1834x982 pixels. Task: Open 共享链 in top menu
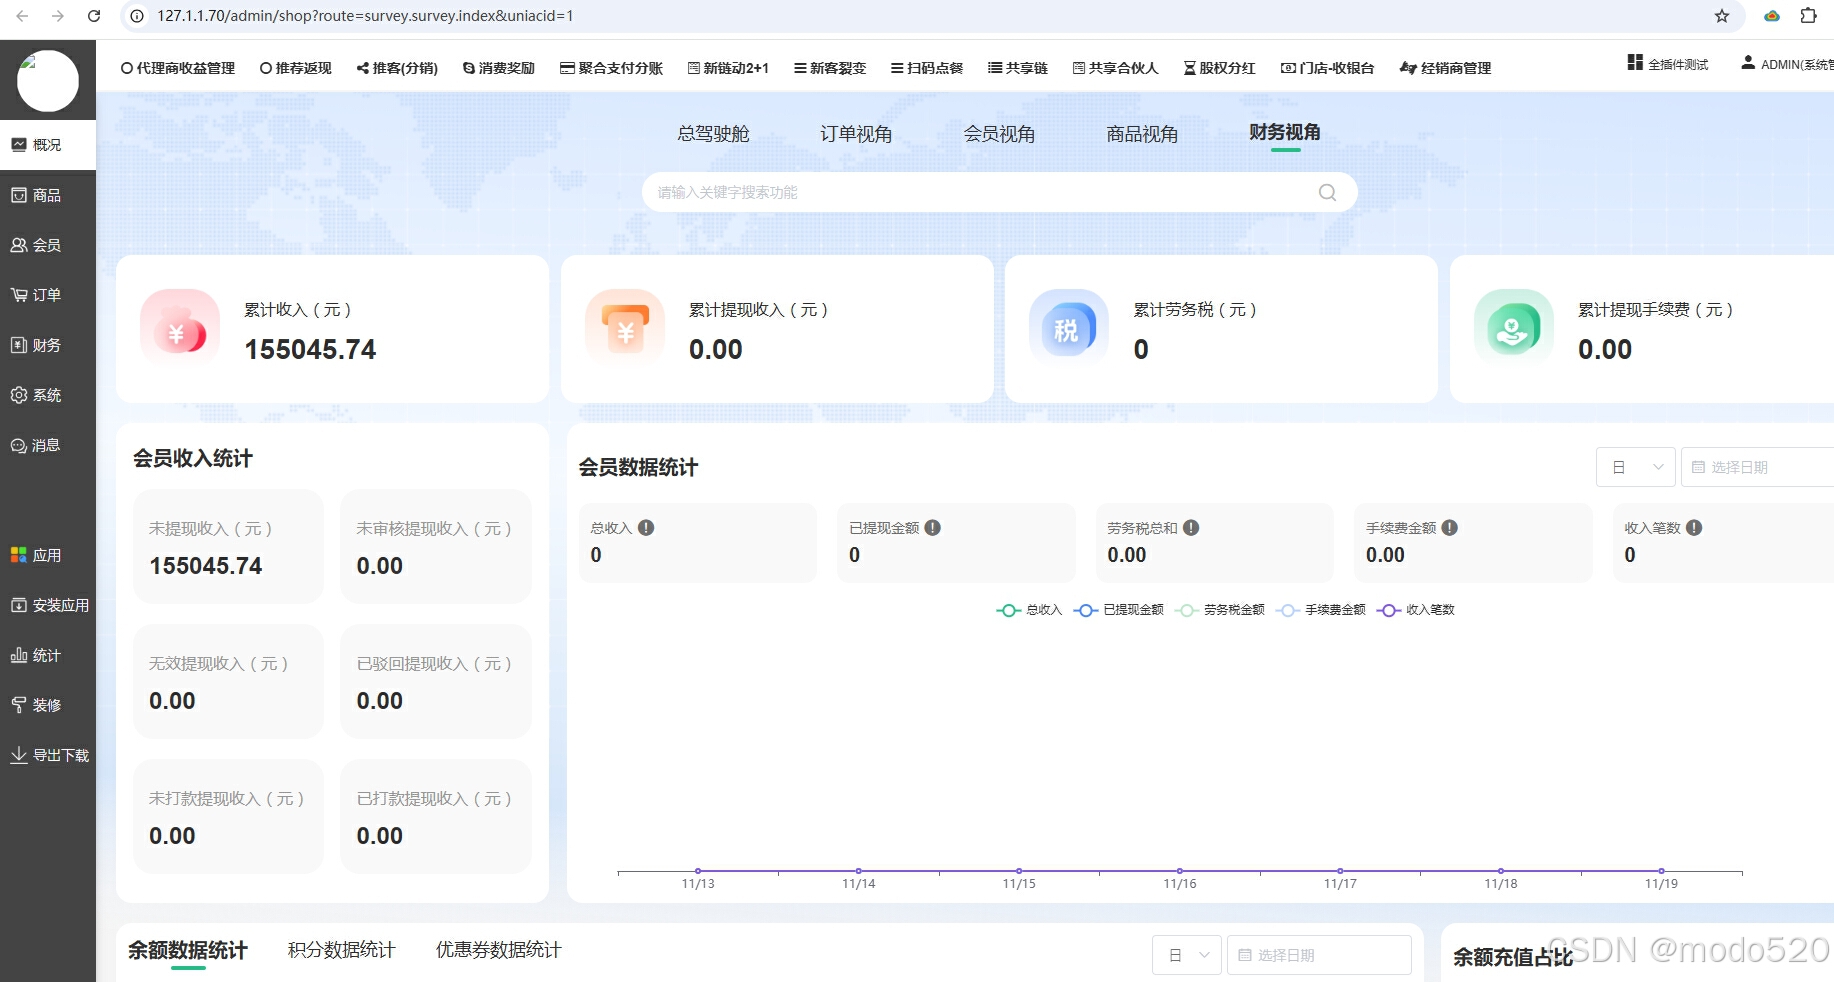(x=1018, y=68)
